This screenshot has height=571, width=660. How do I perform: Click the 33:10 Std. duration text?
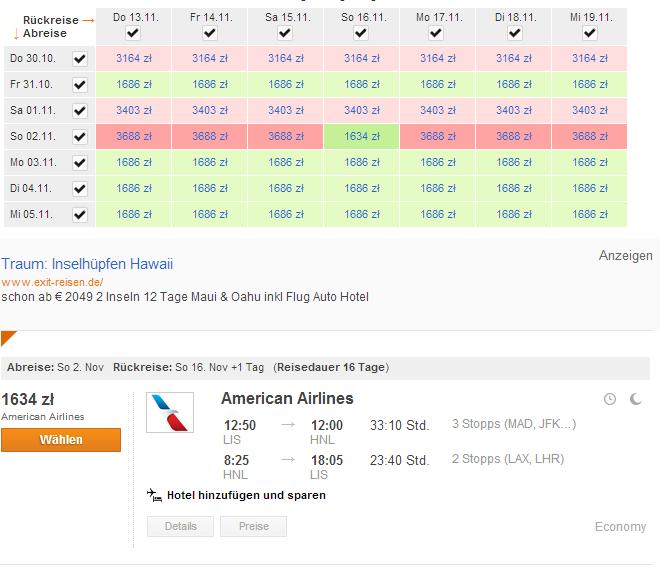point(399,425)
